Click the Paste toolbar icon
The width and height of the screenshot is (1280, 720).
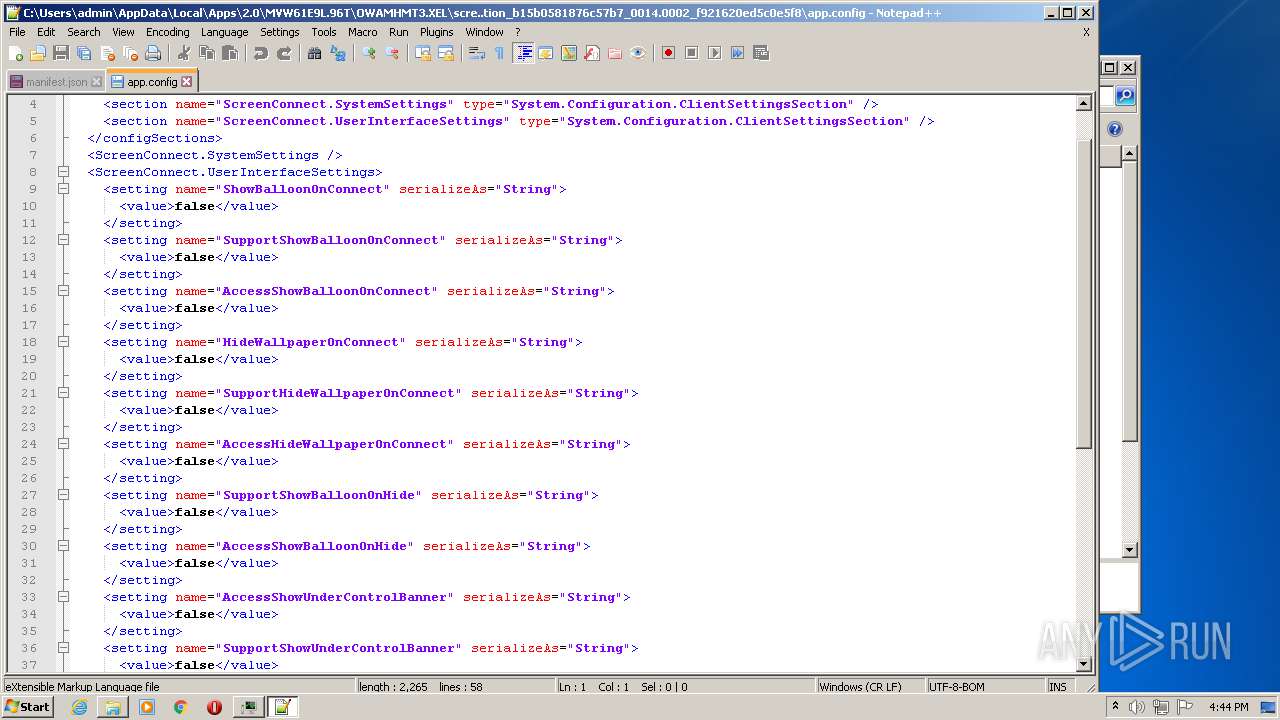(x=229, y=53)
